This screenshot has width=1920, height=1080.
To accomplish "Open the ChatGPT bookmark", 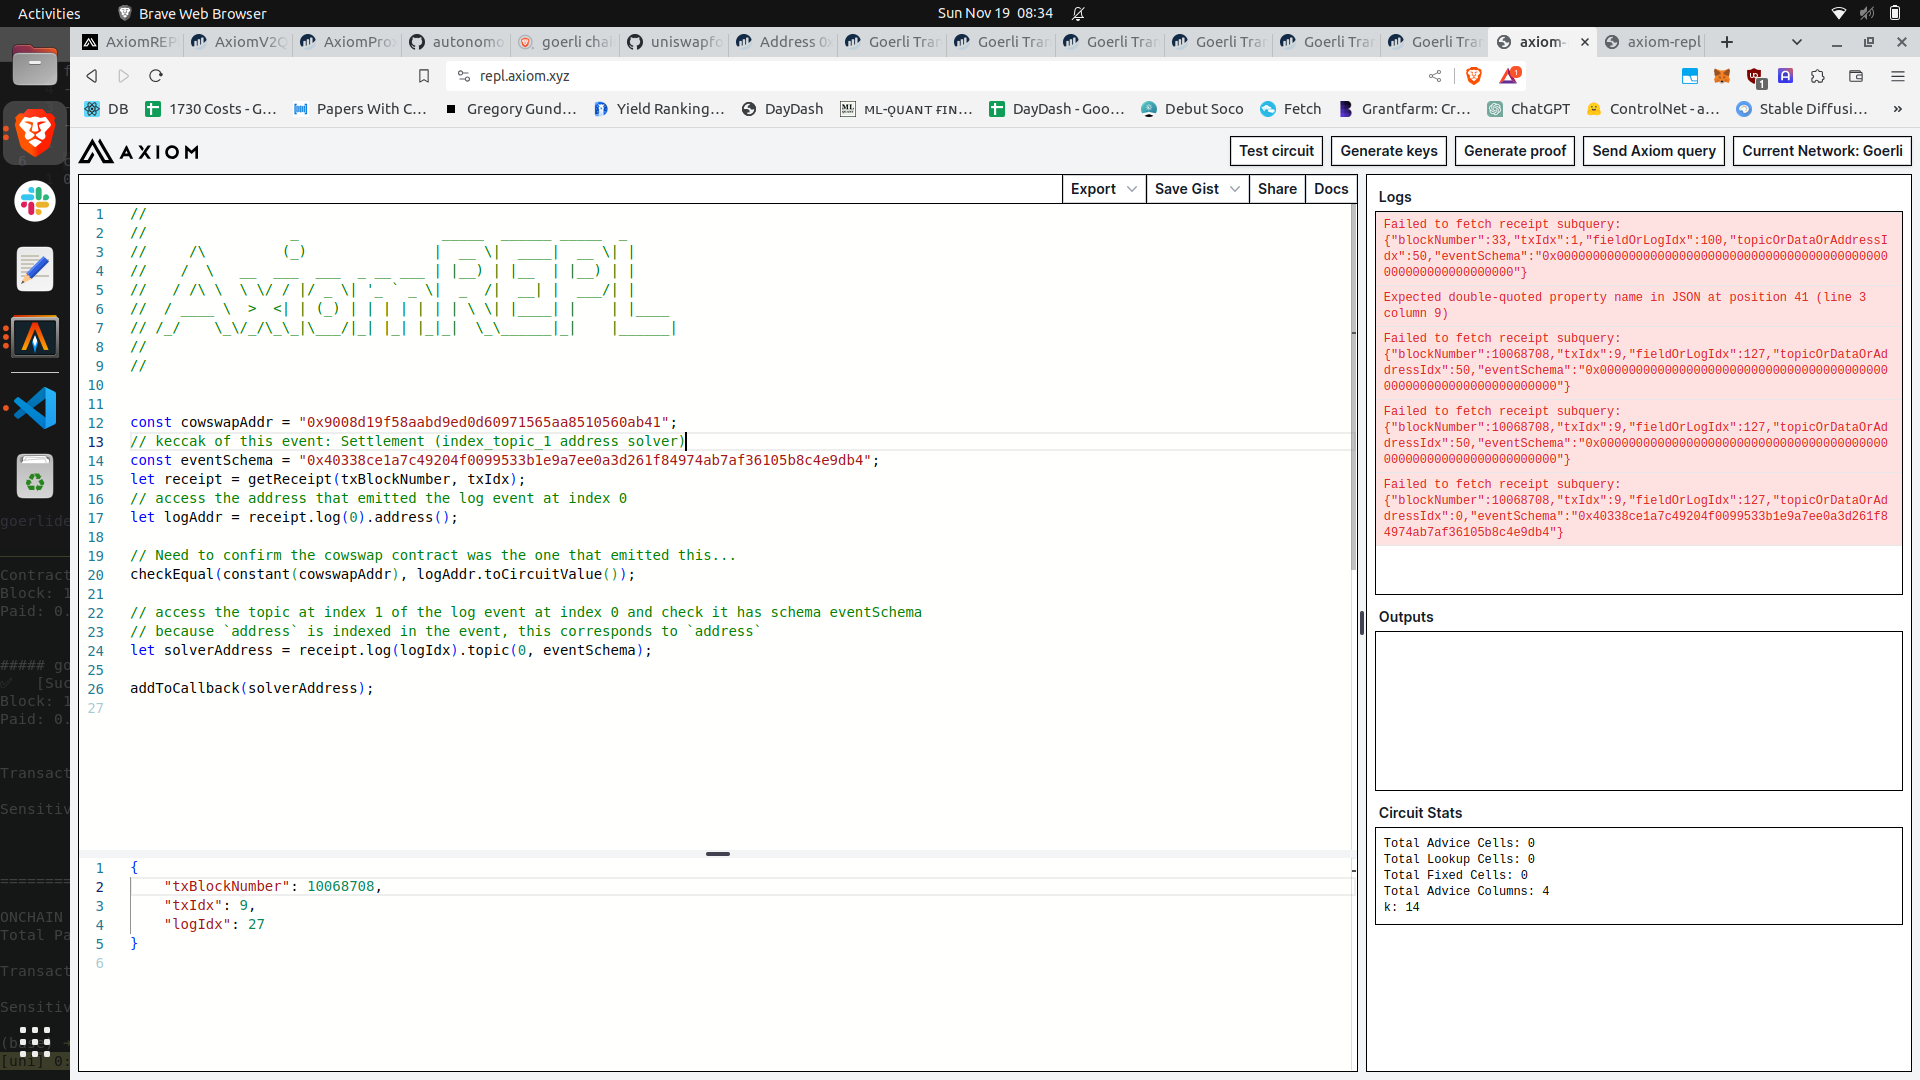I will pyautogui.click(x=1528, y=109).
